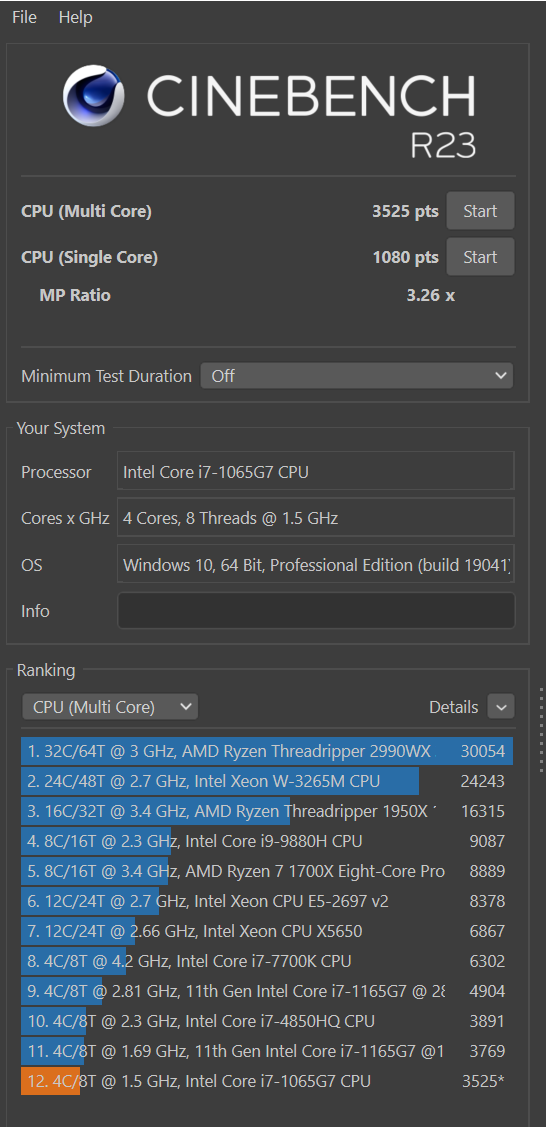546x1127 pixels.
Task: Open the Minimum Test Duration dropdown
Action: click(x=357, y=376)
